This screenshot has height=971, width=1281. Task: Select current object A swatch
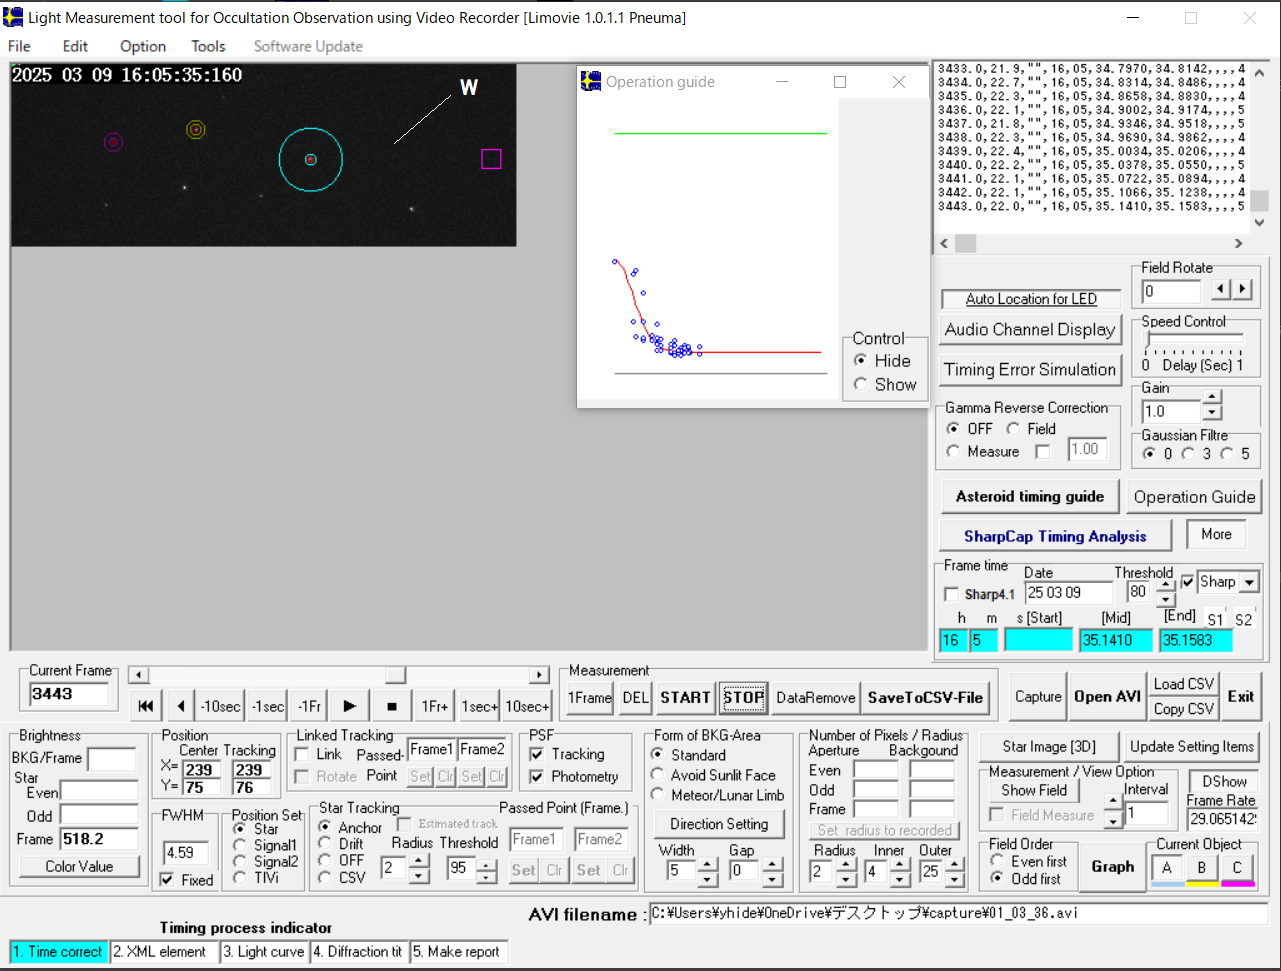click(1167, 869)
